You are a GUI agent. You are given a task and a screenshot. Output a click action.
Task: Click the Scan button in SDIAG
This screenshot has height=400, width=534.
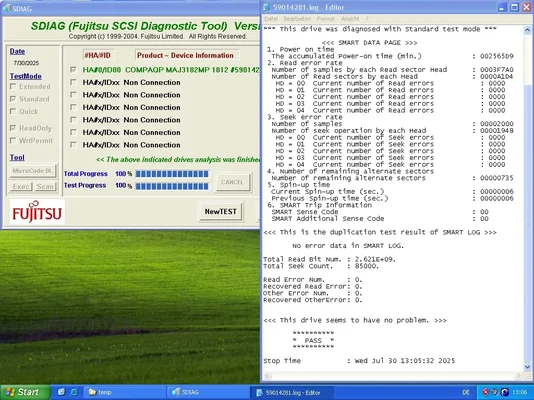[45, 187]
